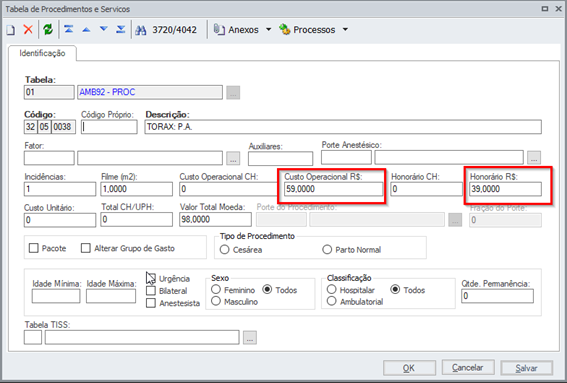
Task: Click the Cancelar button
Action: tap(468, 368)
